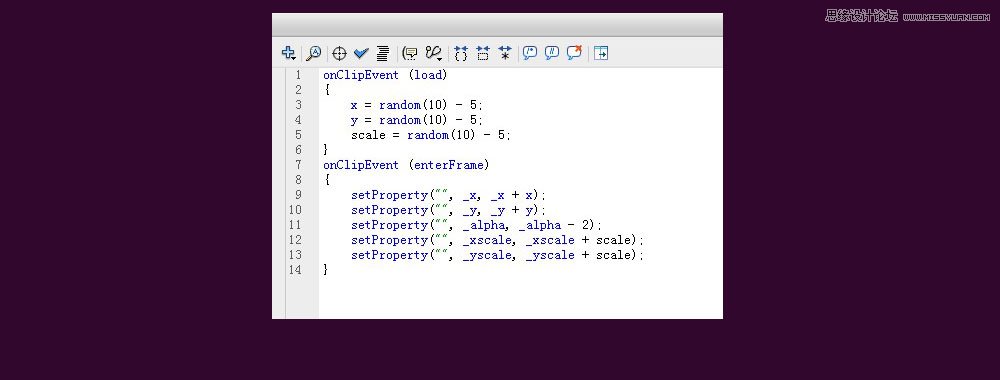Click the Insert target path crosshair icon
The width and height of the screenshot is (1000, 380).
coord(339,53)
